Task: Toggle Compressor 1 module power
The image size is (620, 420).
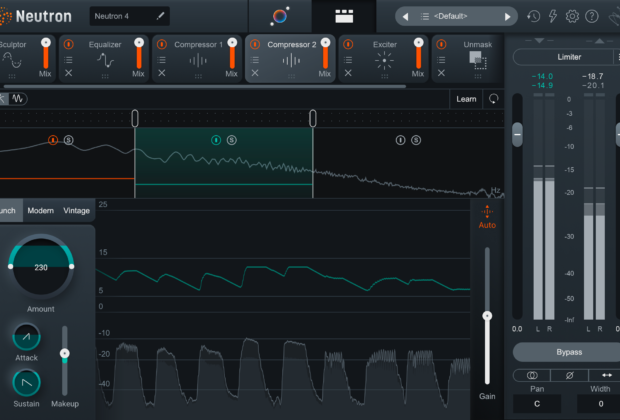Action: tap(162, 44)
